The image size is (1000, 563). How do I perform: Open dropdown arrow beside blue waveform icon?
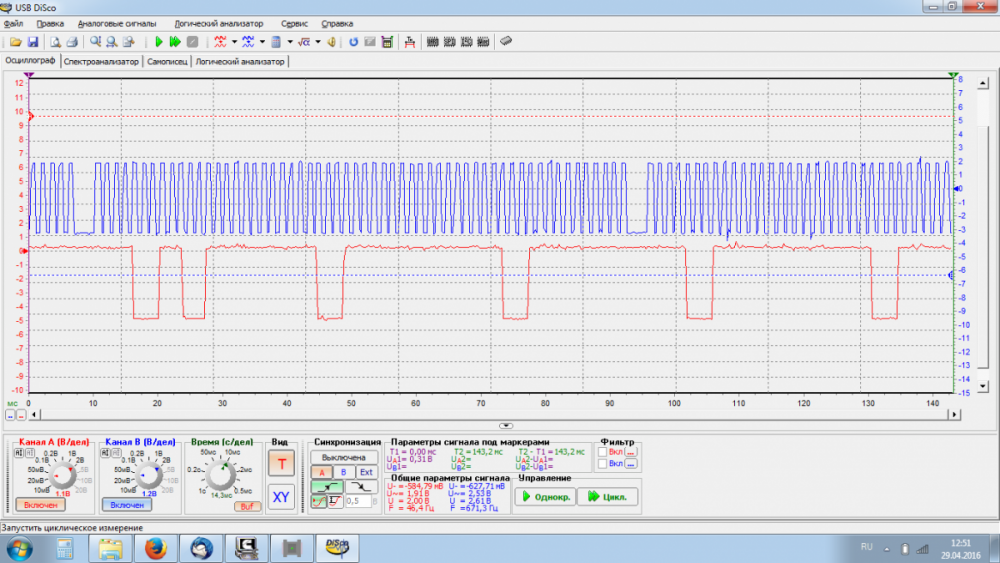coord(261,42)
